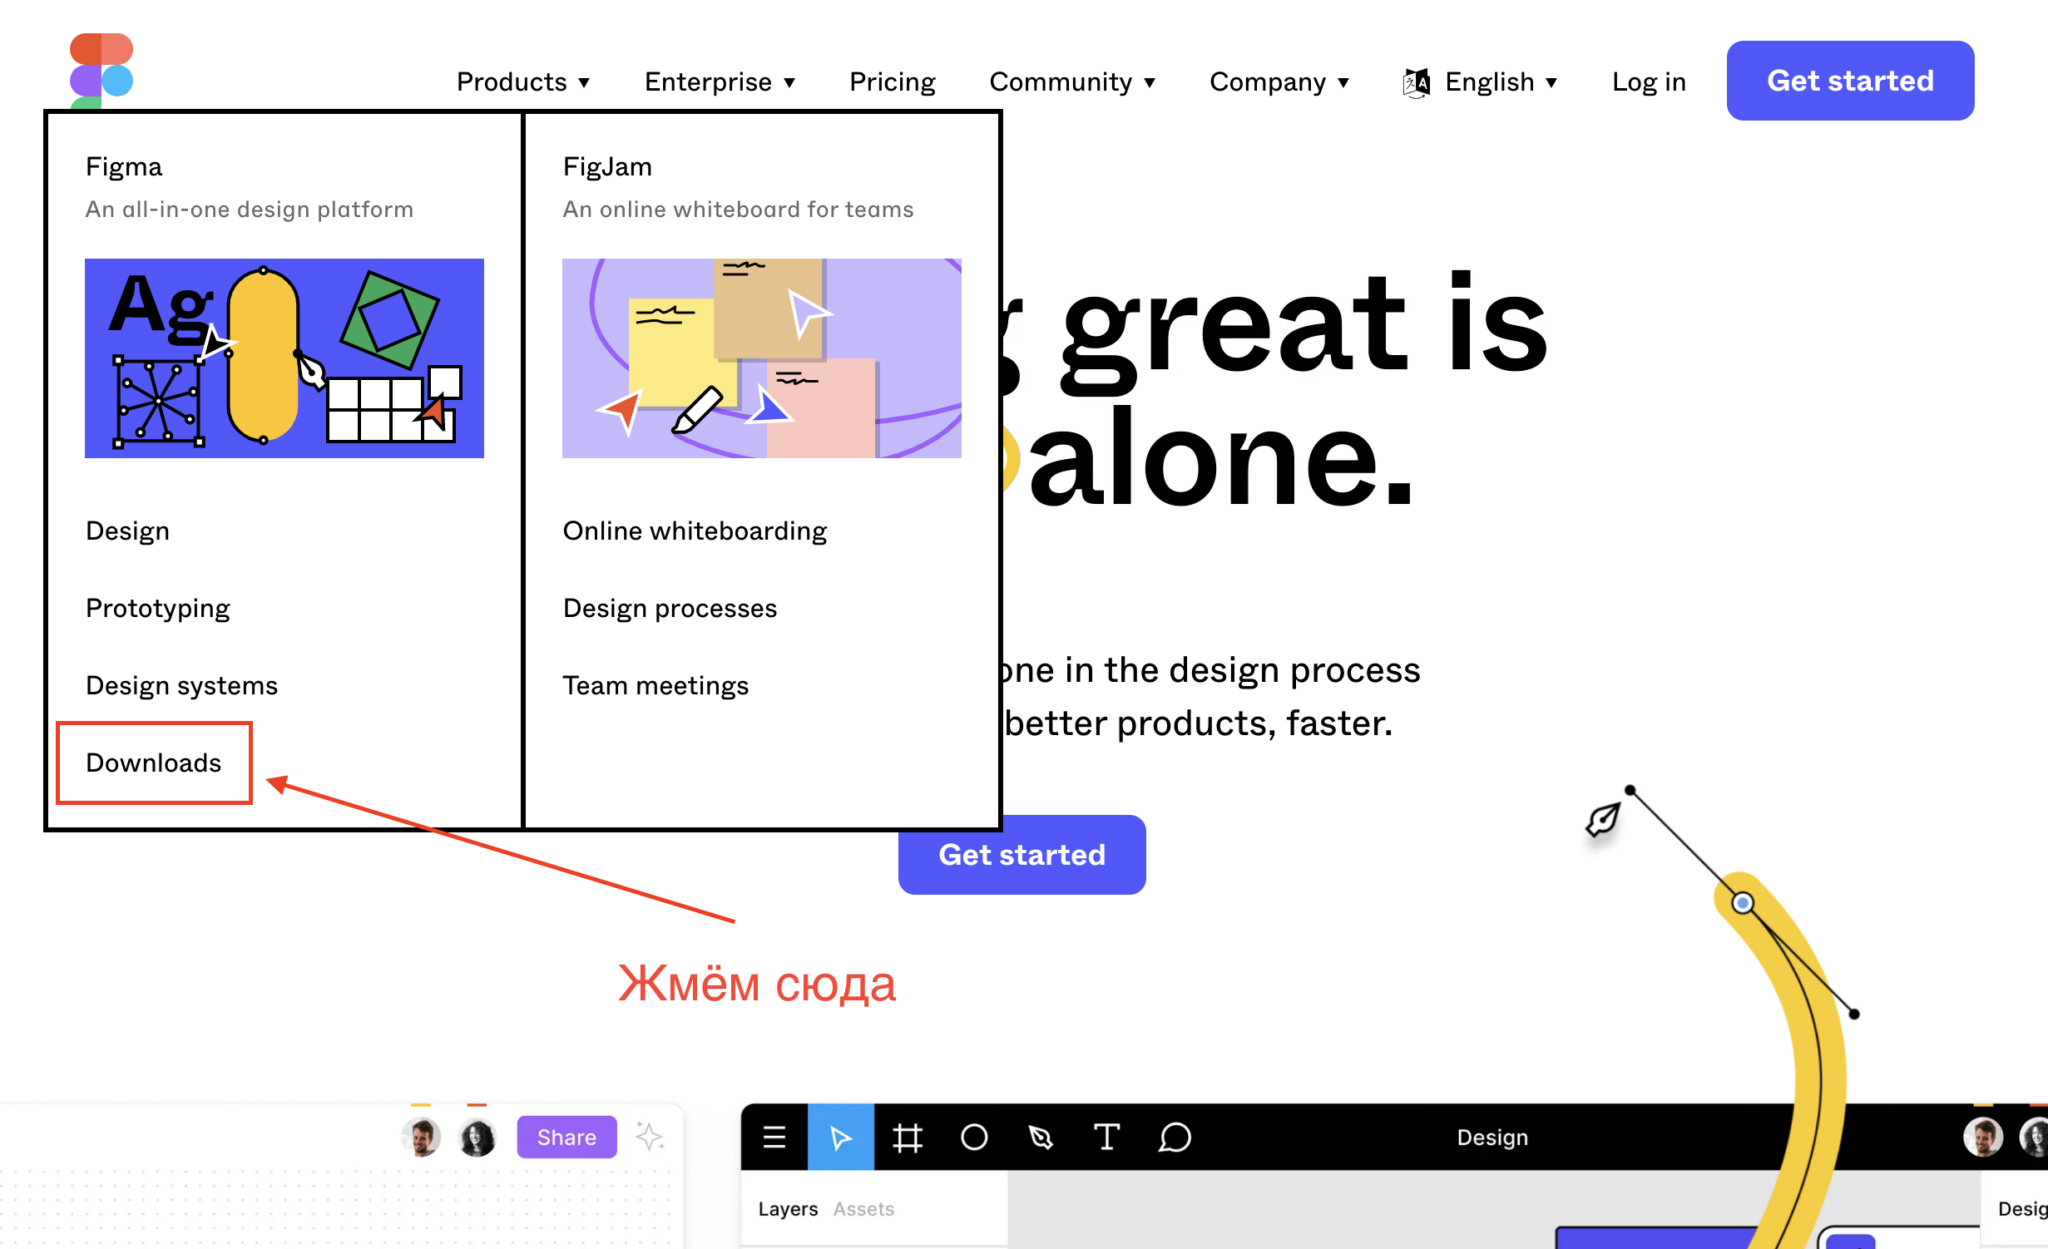The height and width of the screenshot is (1249, 2048).
Task: Select the Text tool in toolbar
Action: tap(1107, 1136)
